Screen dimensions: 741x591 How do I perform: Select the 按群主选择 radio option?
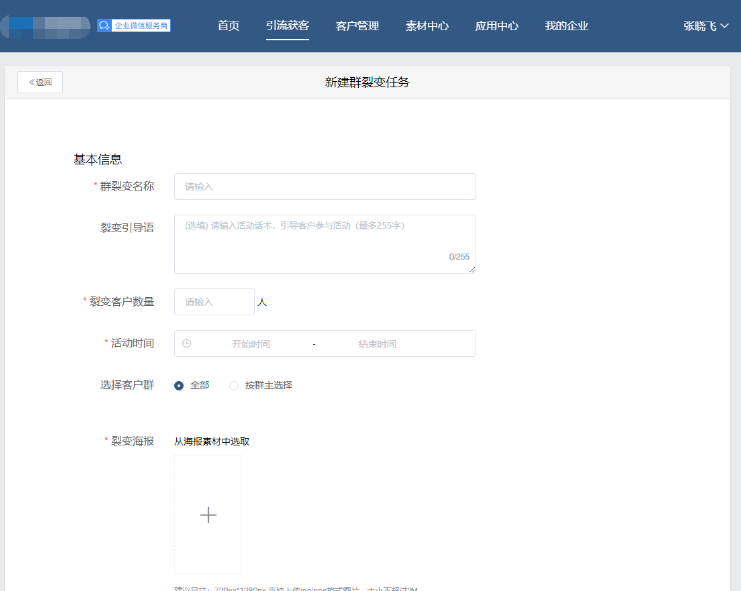tap(235, 385)
